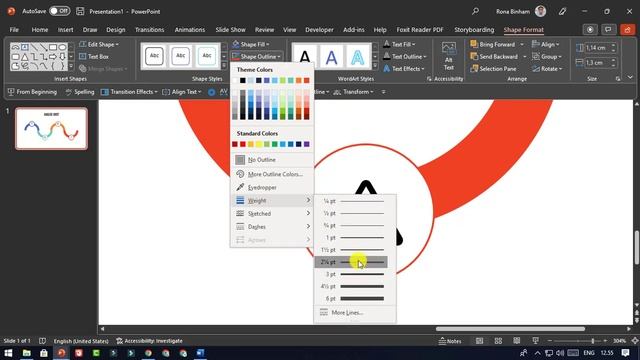Image resolution: width=640 pixels, height=360 pixels.
Task: Select the 3 pt line weight
Action: [351, 274]
